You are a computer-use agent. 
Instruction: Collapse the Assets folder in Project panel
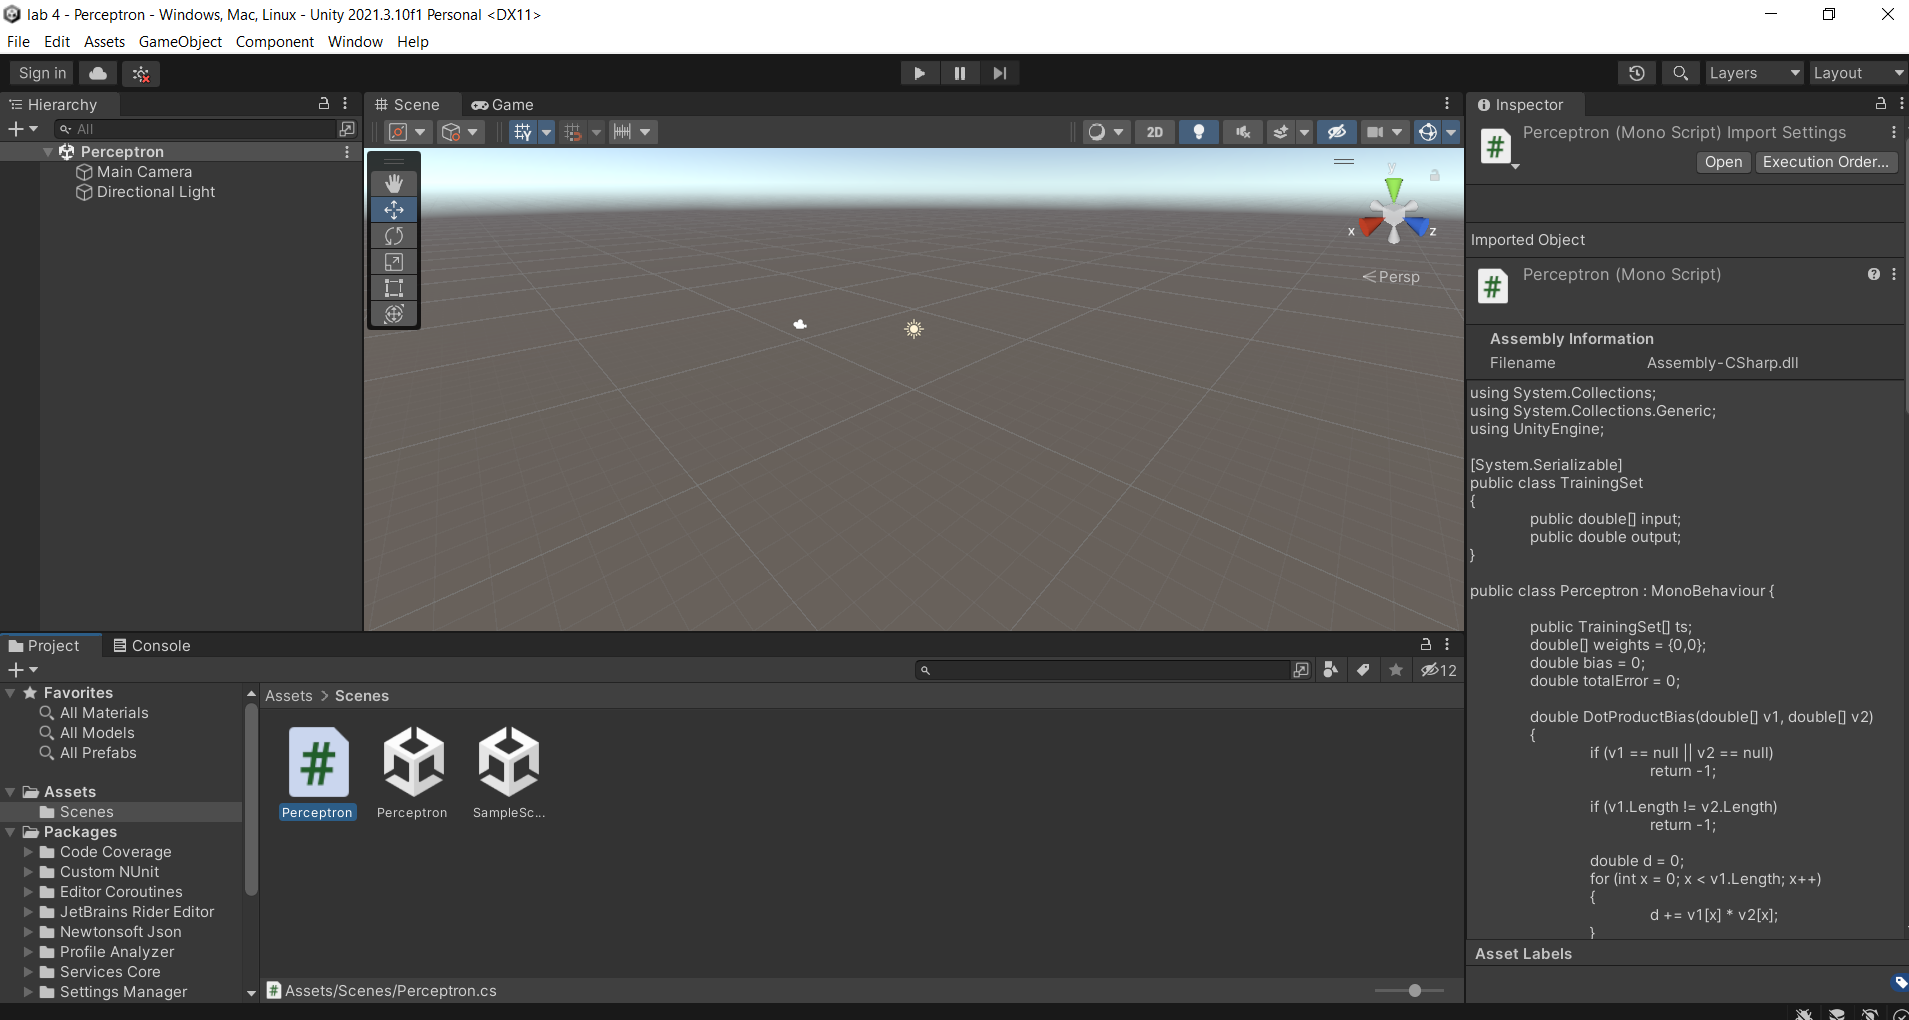(x=11, y=791)
